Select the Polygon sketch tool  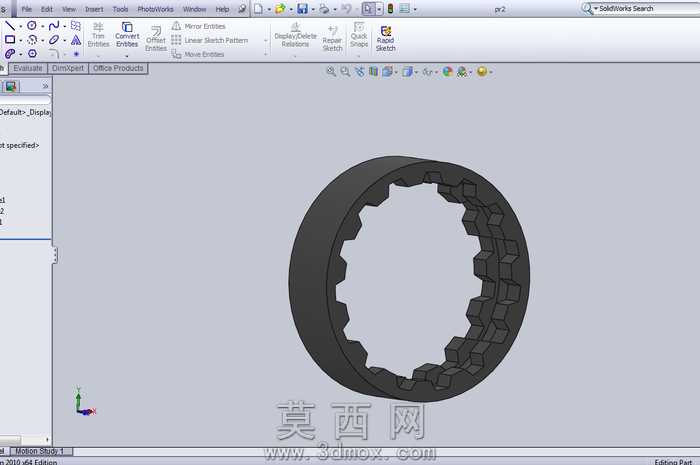click(32, 54)
